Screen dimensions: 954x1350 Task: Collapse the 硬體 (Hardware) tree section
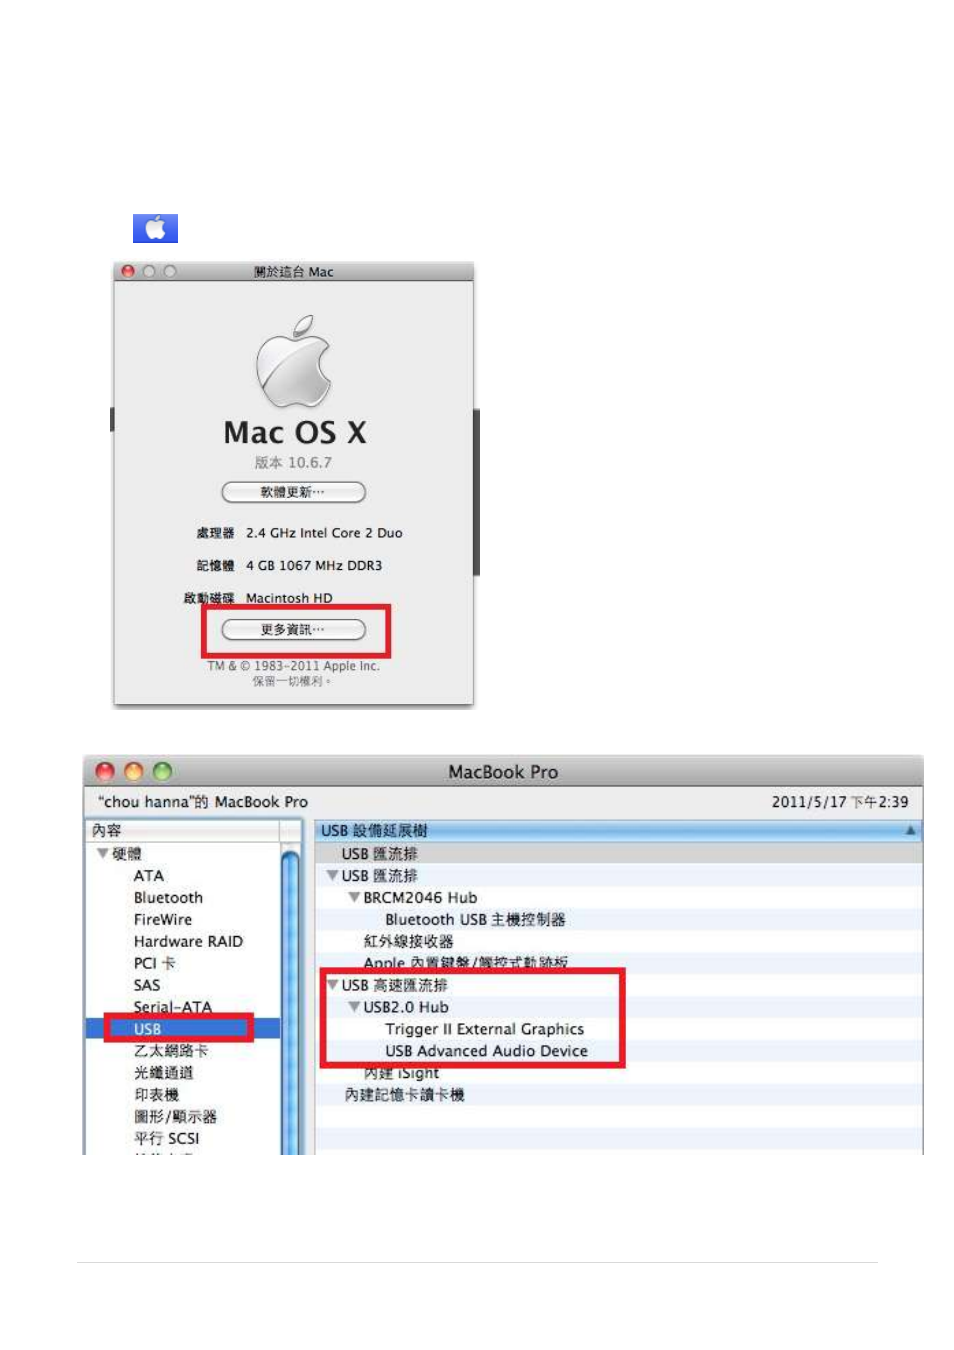coord(102,853)
